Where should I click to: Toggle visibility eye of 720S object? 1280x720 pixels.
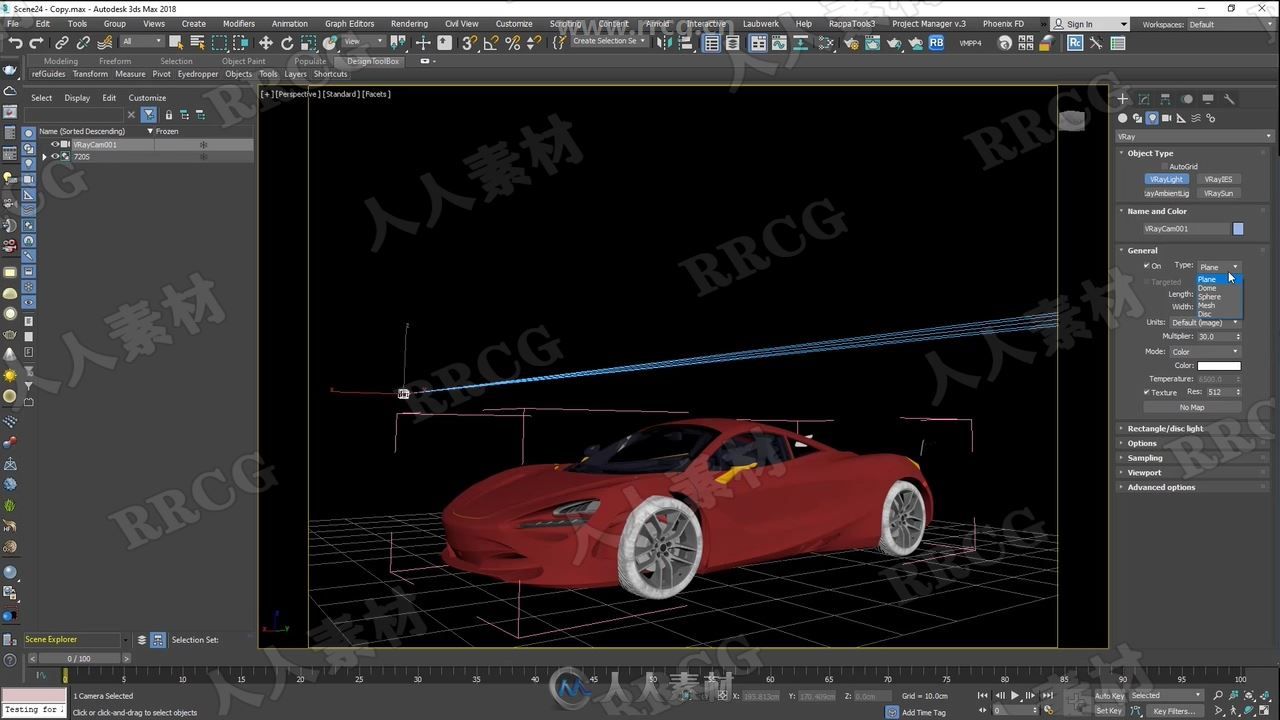point(55,157)
